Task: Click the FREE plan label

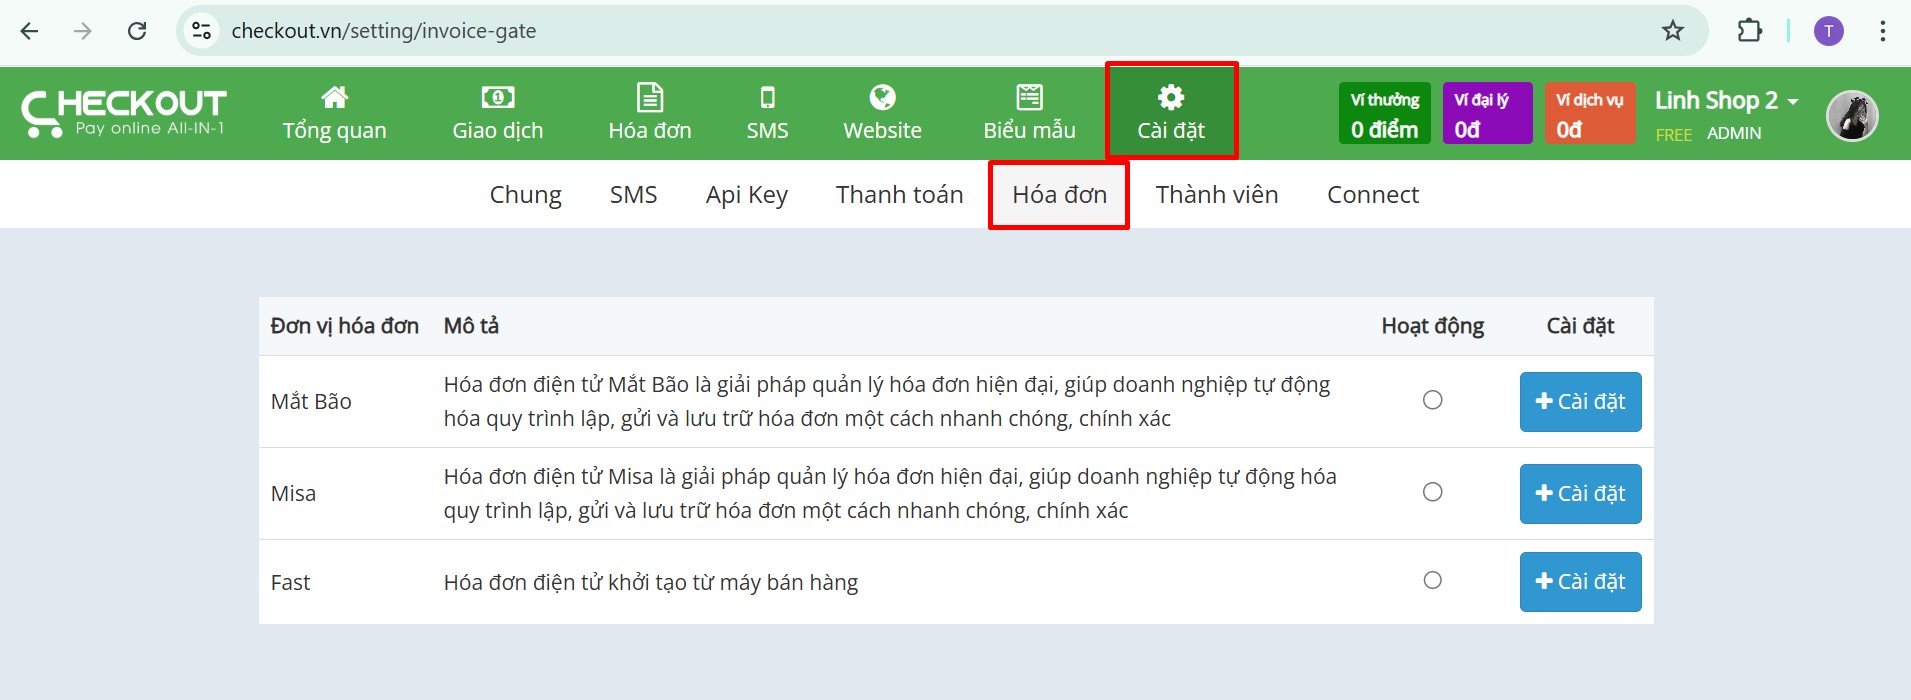Action: coord(1673,134)
